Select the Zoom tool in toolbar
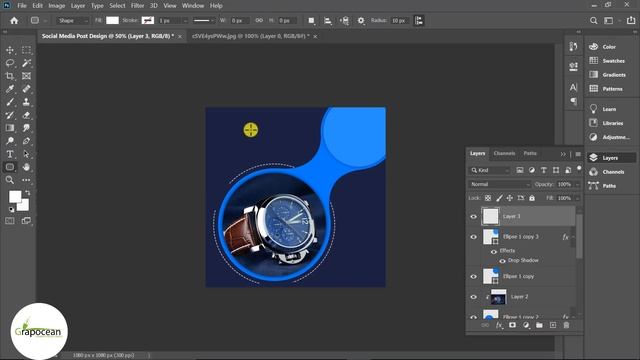This screenshot has width=640, height=360. click(10, 180)
